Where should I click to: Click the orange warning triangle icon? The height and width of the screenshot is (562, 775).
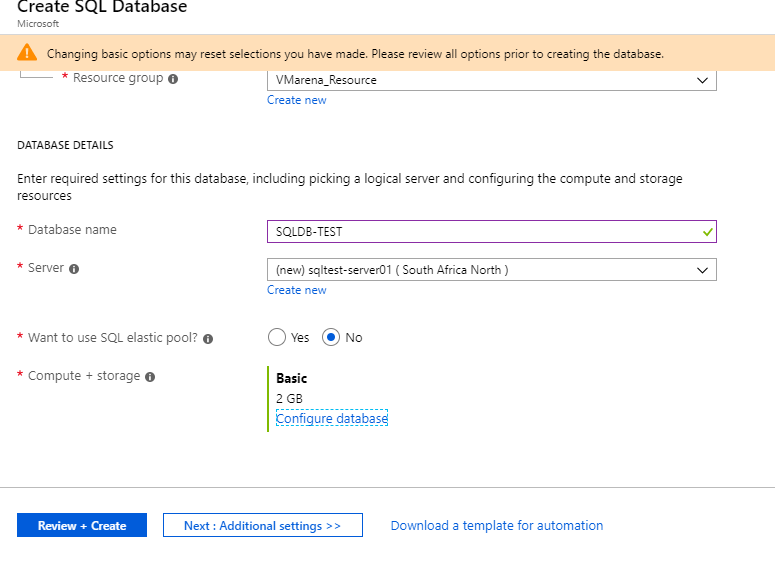[x=27, y=52]
